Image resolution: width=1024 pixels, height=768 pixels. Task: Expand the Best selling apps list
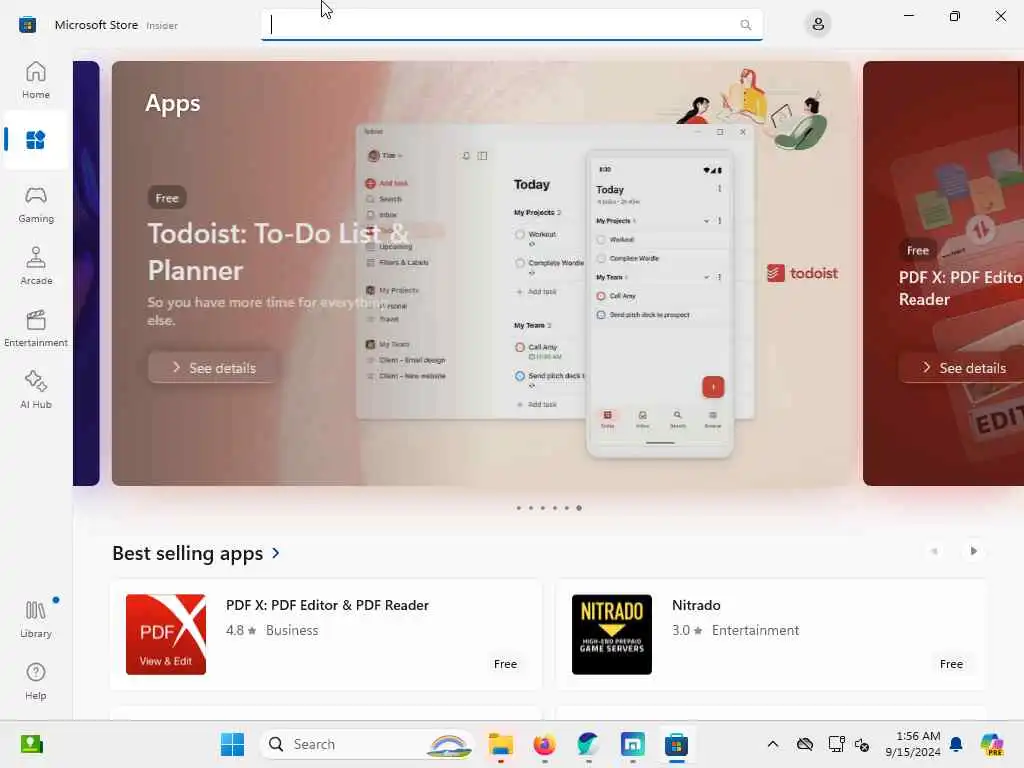coord(196,553)
